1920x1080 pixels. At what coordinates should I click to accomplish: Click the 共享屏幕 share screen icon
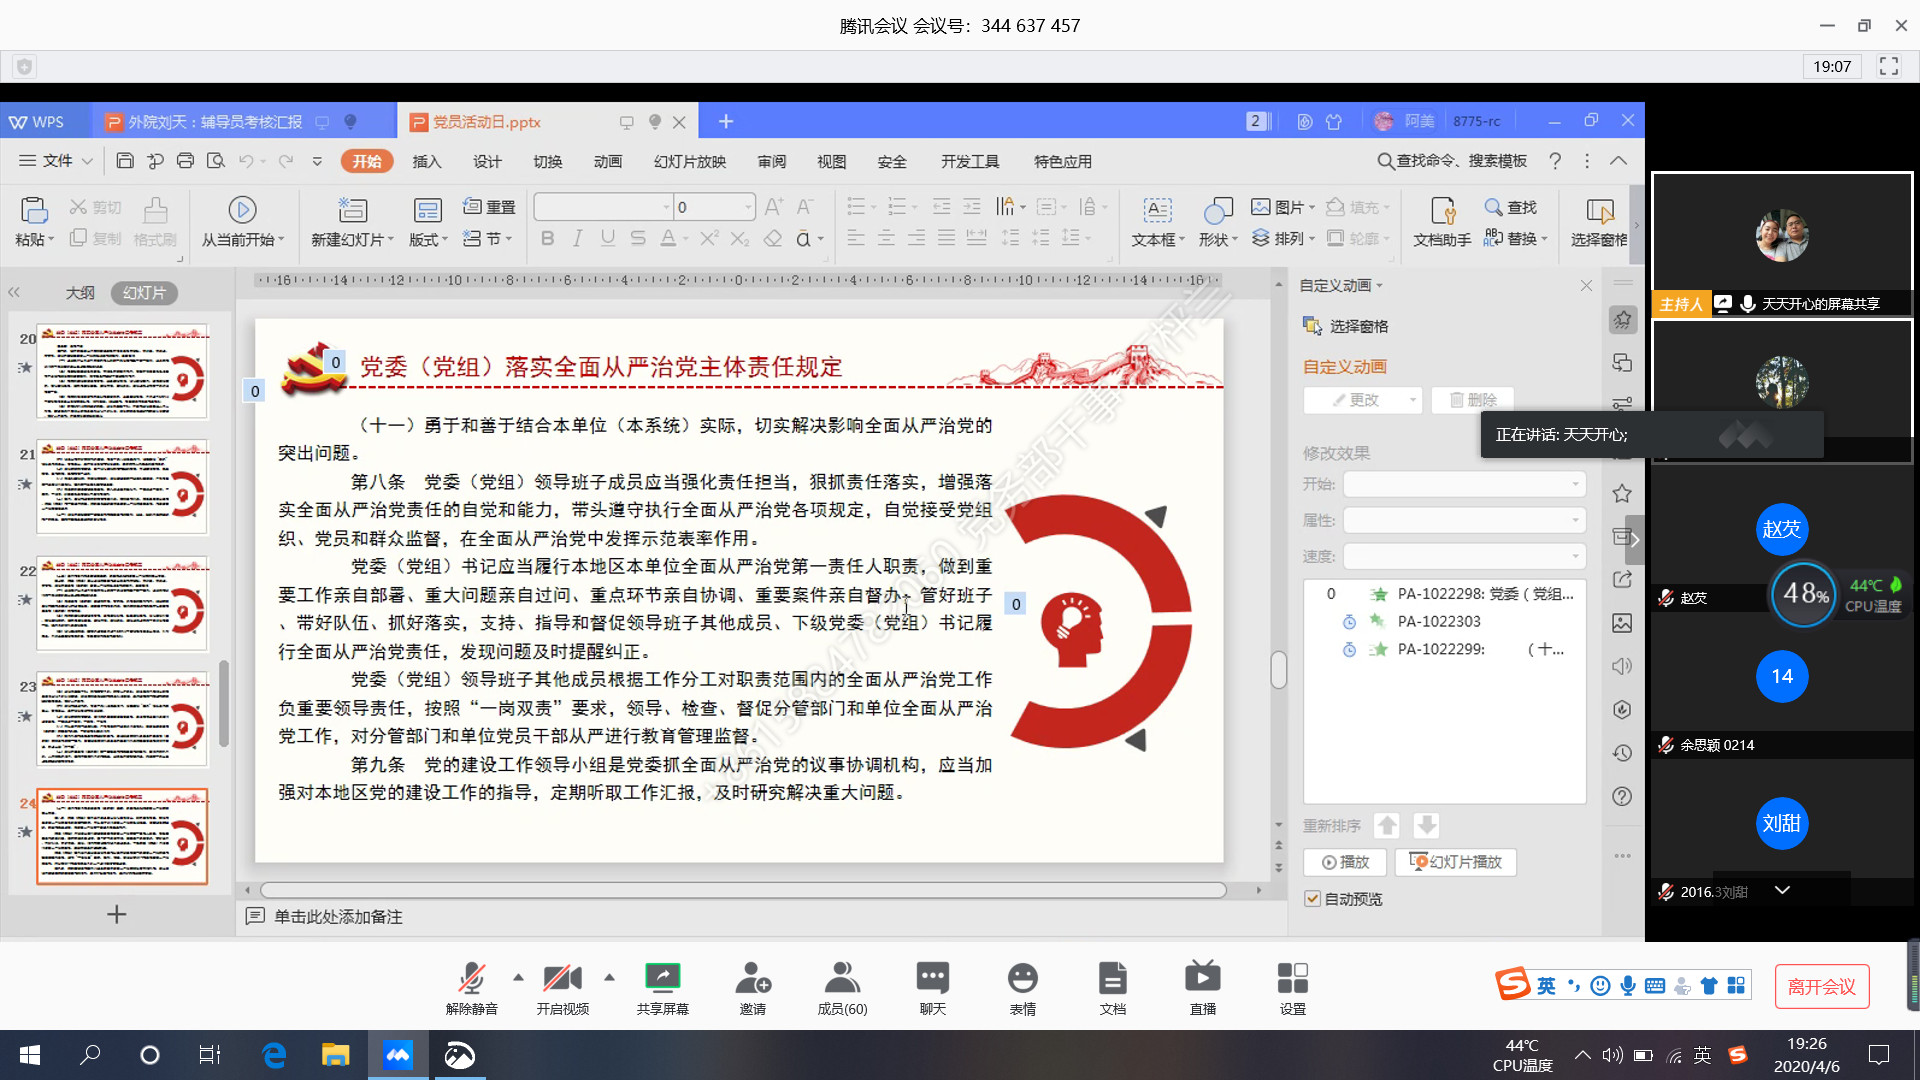(662, 977)
